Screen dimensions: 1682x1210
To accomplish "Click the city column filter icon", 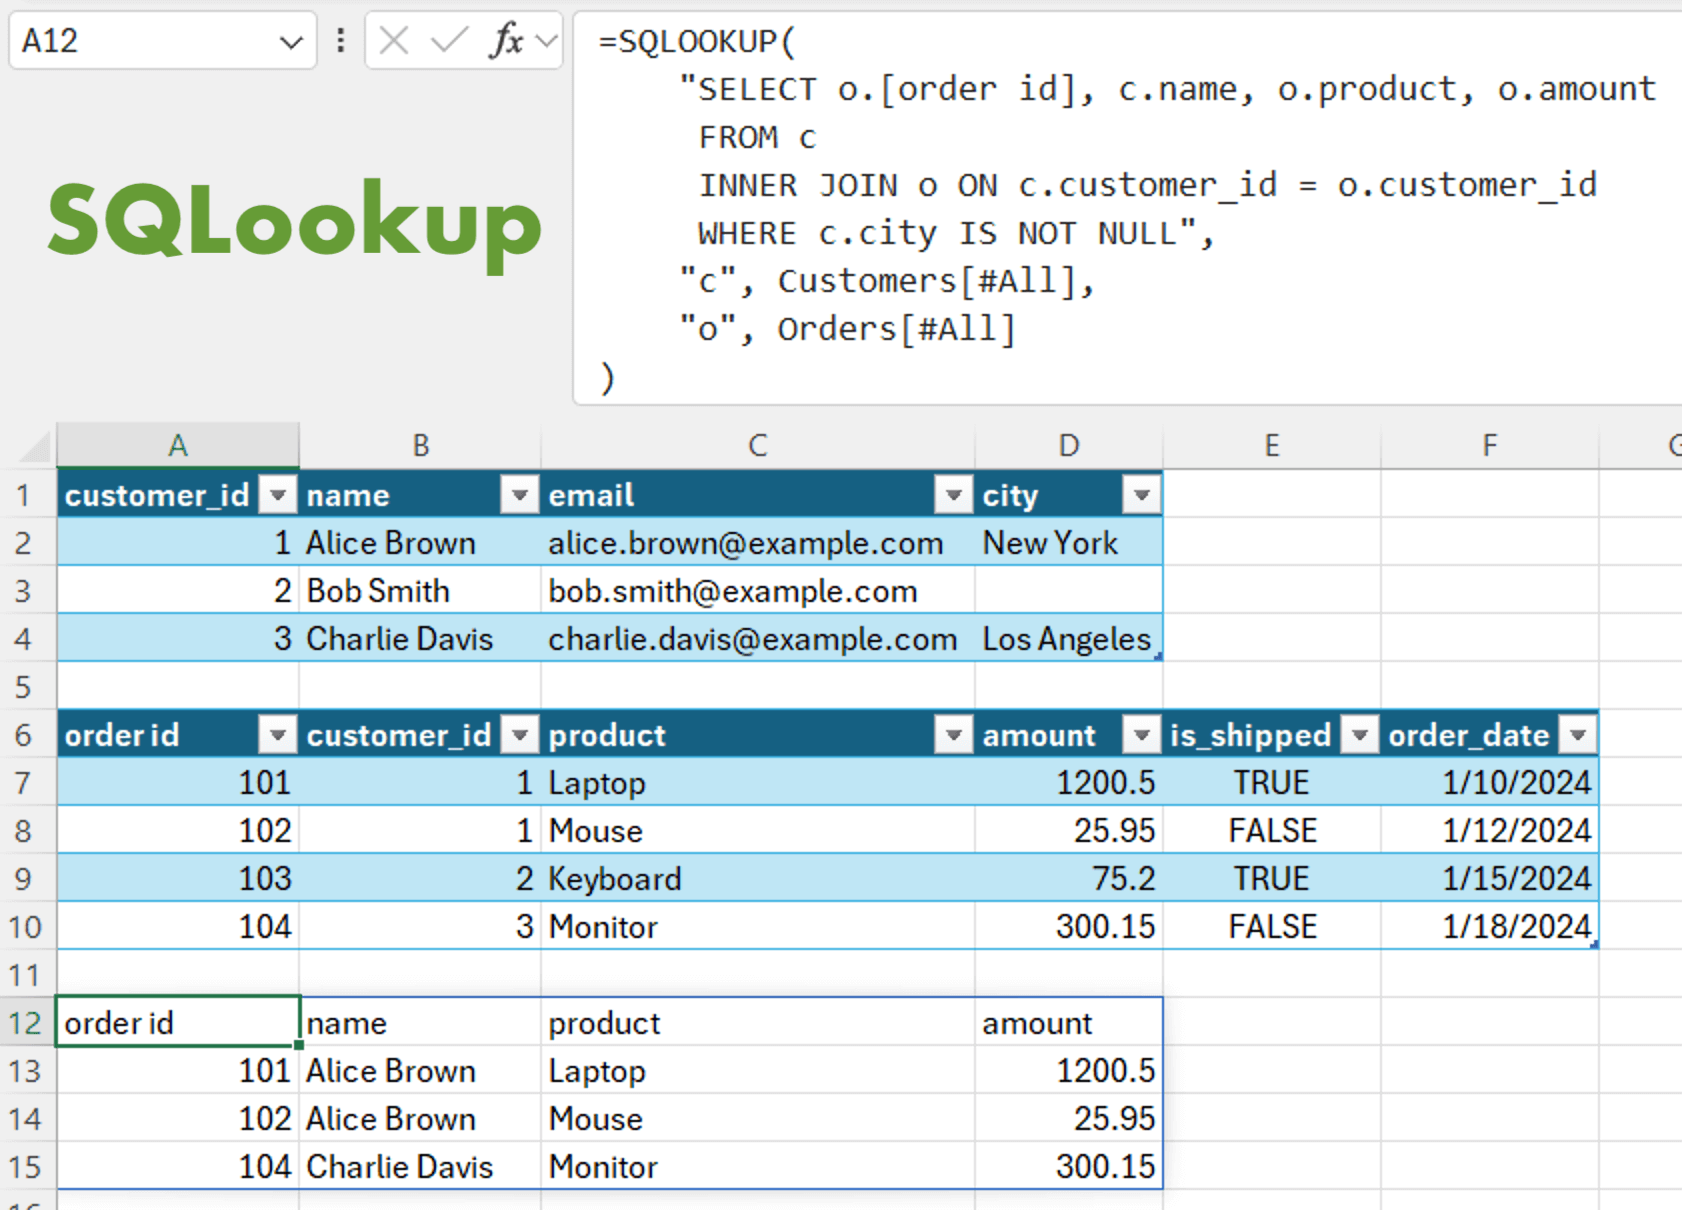I will (x=1141, y=494).
